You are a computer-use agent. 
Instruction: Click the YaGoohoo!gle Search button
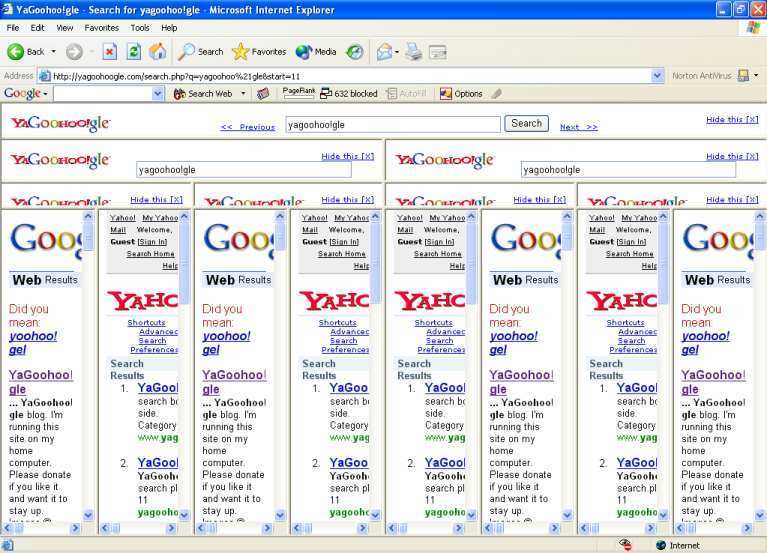[526, 123]
